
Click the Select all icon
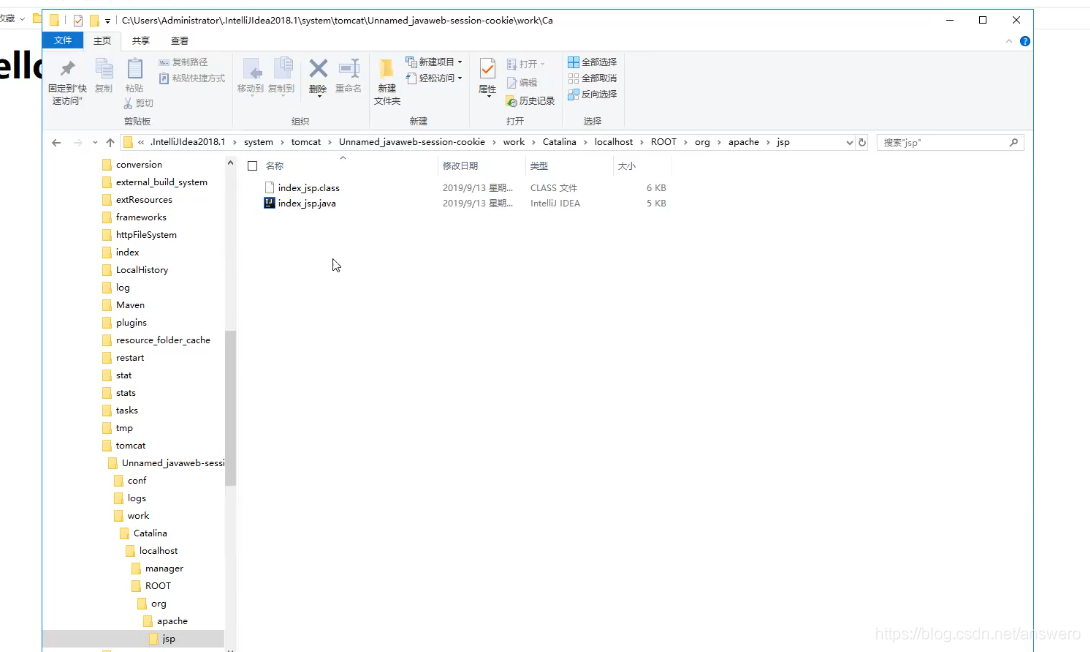[574, 62]
